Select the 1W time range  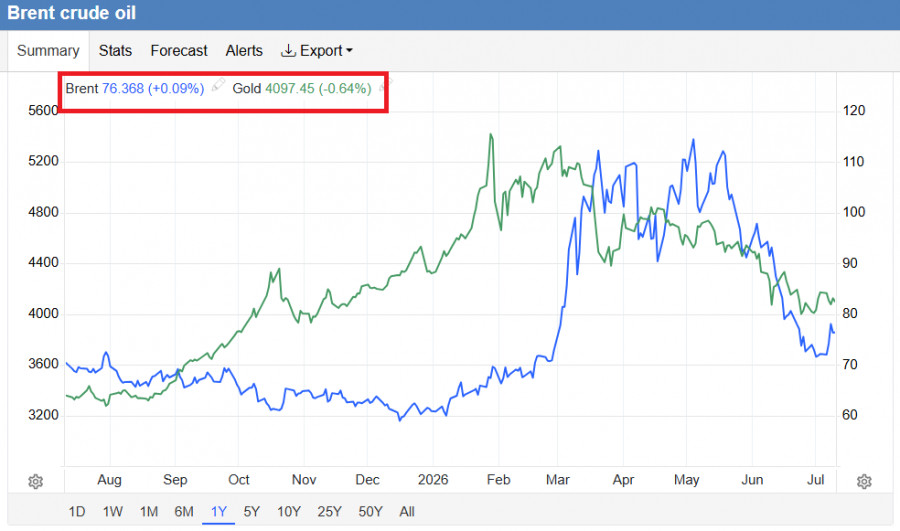coord(112,511)
